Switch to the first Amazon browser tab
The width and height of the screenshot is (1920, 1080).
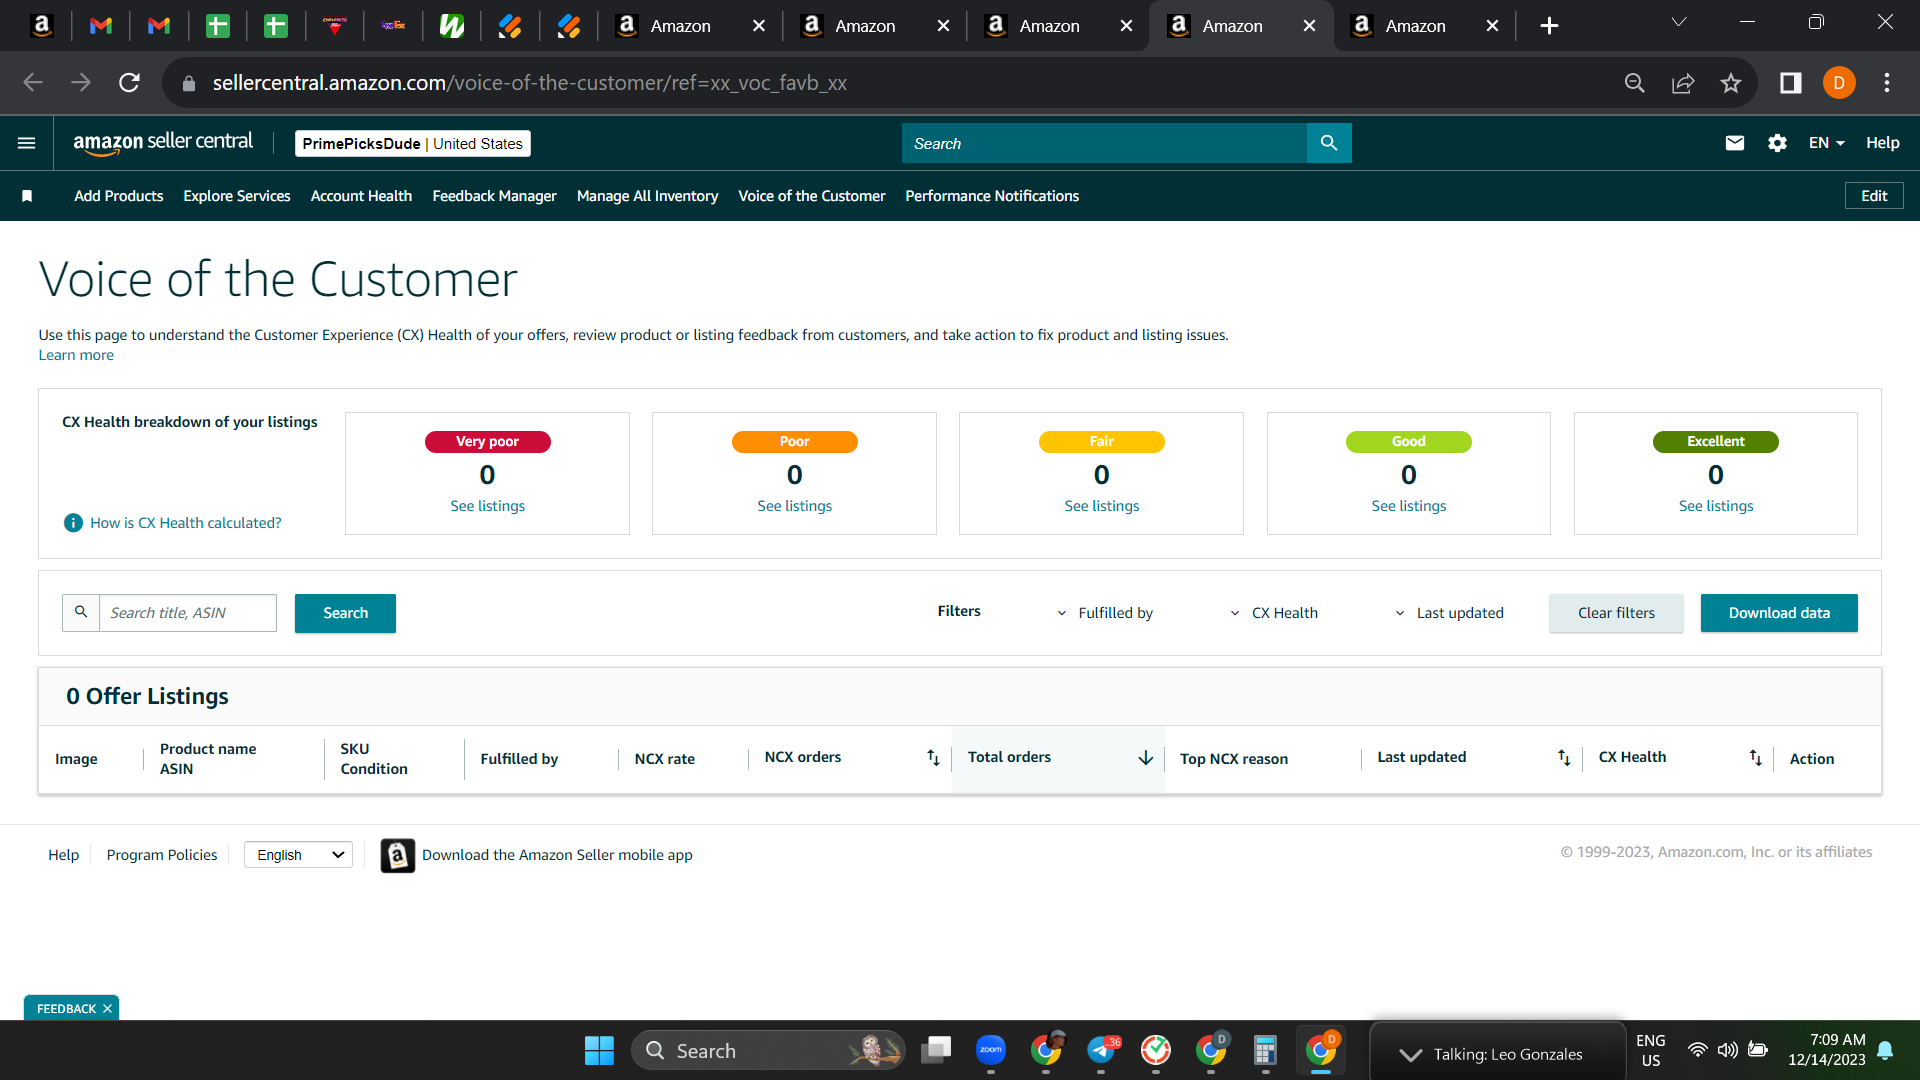click(x=688, y=26)
